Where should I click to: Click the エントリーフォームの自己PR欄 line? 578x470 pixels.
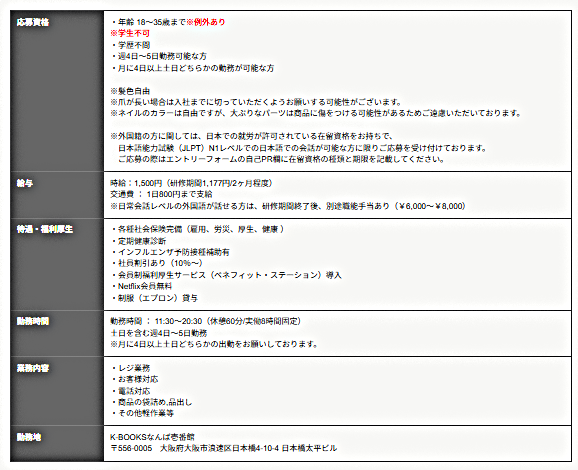281,159
